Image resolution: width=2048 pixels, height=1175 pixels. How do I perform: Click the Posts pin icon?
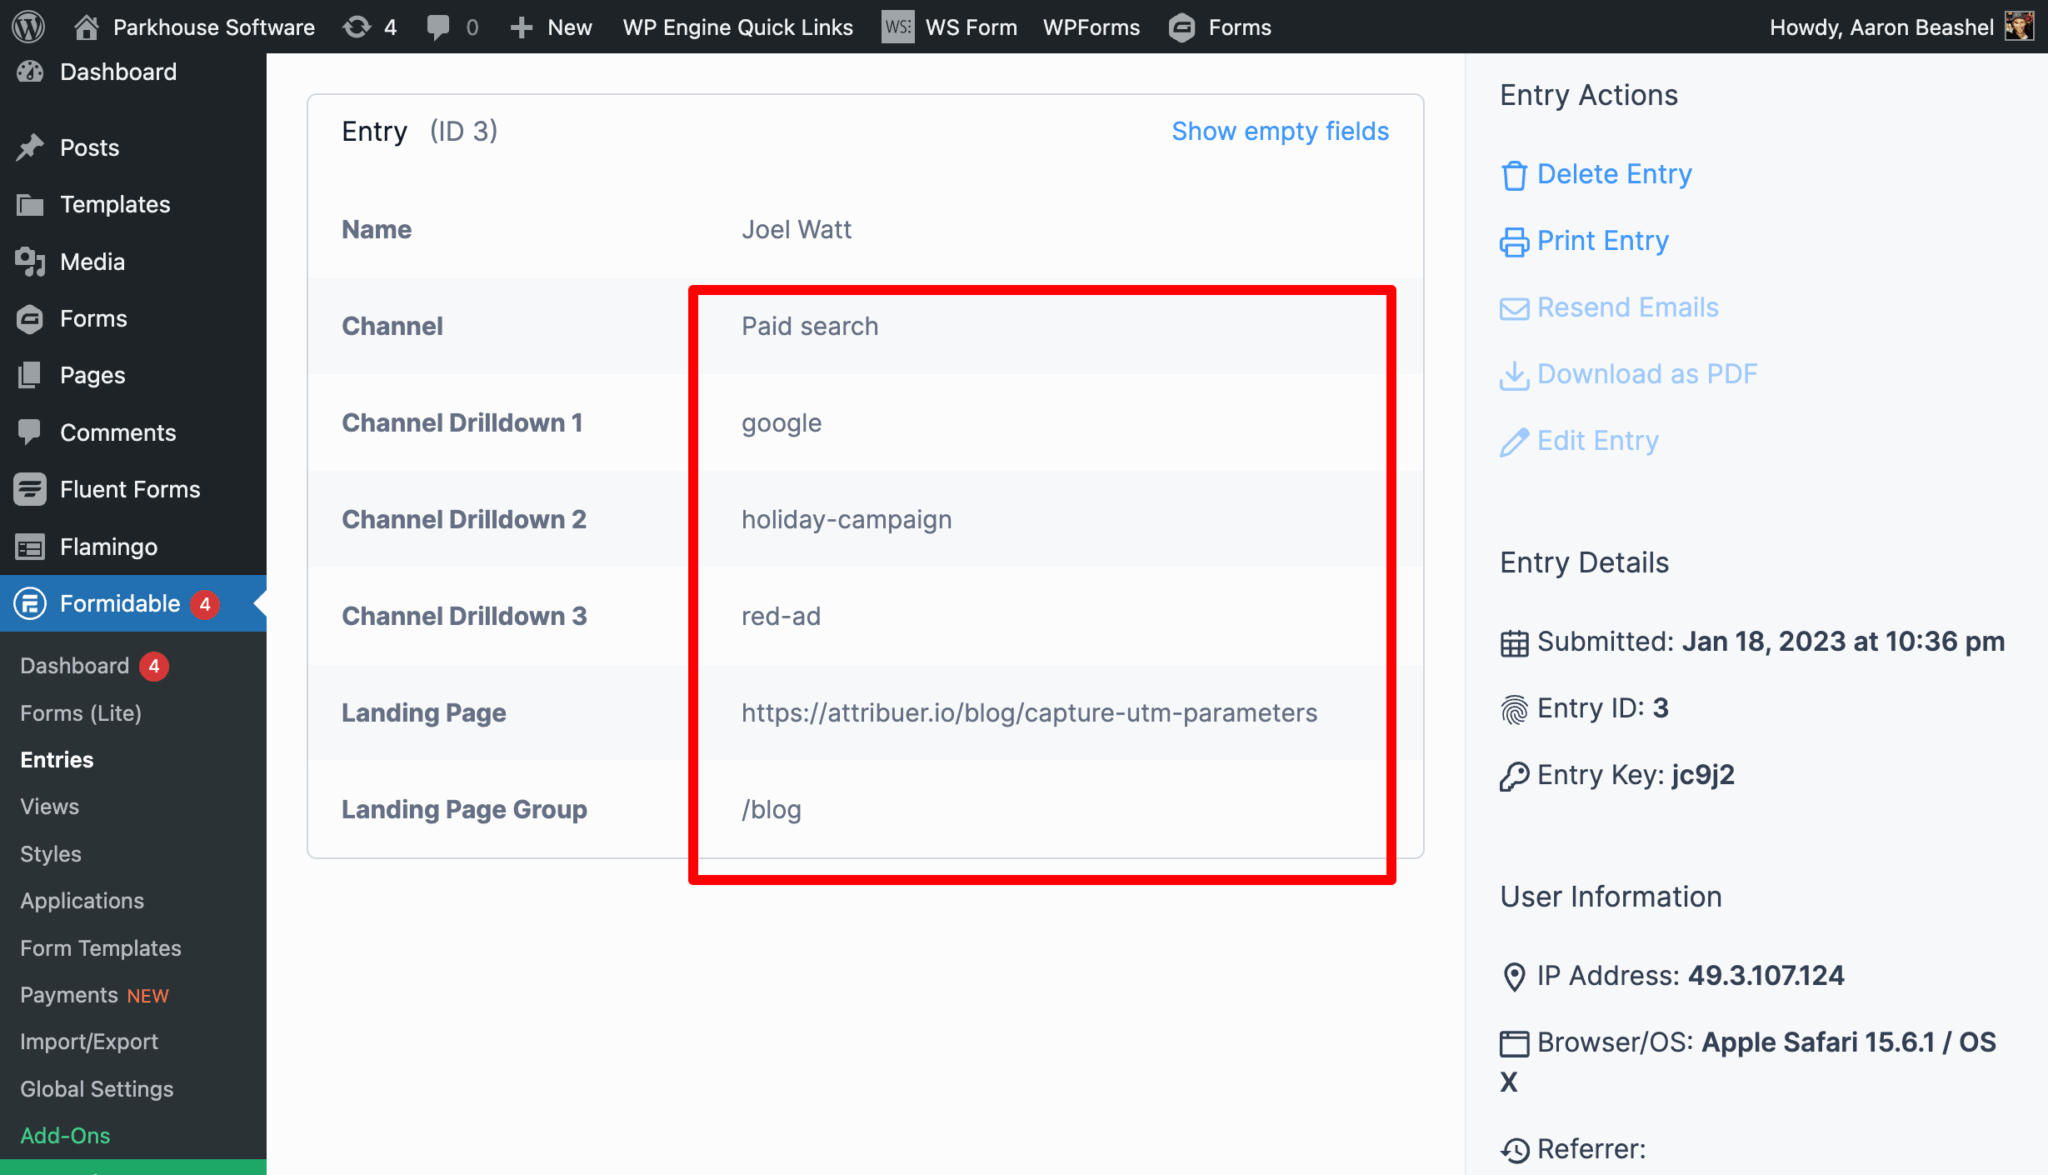(30, 148)
